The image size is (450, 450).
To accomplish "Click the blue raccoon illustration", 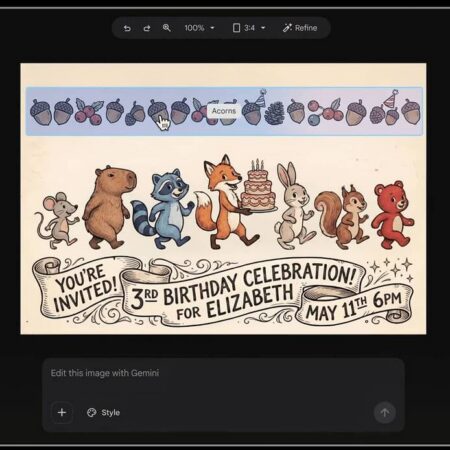I will [x=163, y=209].
